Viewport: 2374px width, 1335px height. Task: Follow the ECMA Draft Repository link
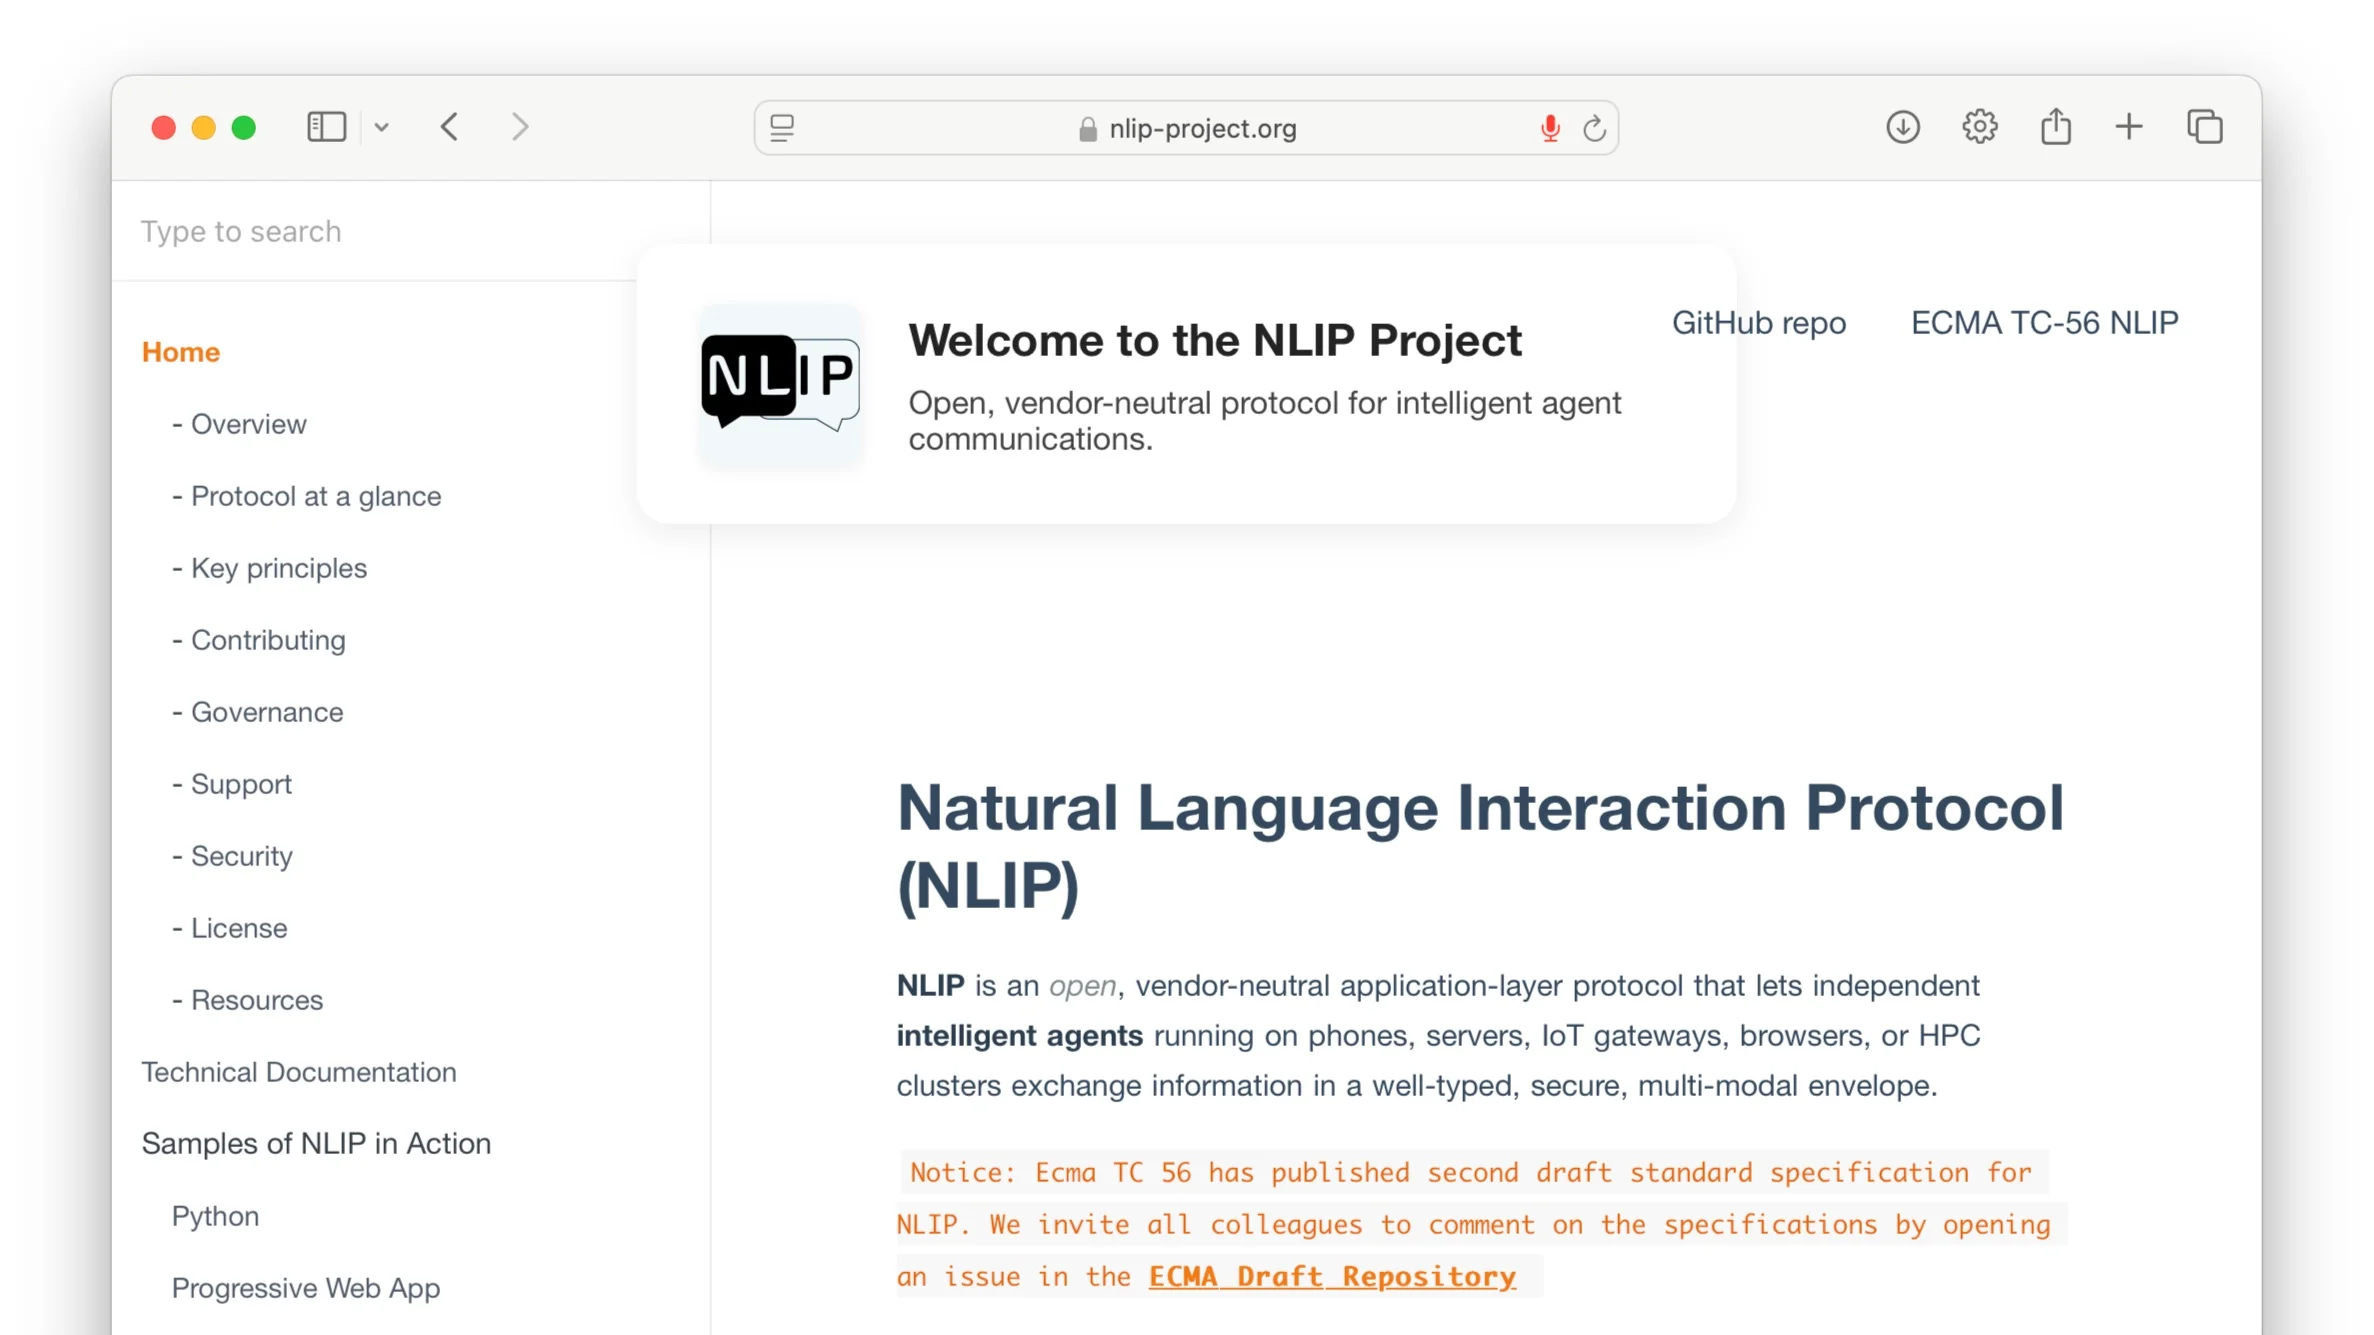[x=1332, y=1276]
